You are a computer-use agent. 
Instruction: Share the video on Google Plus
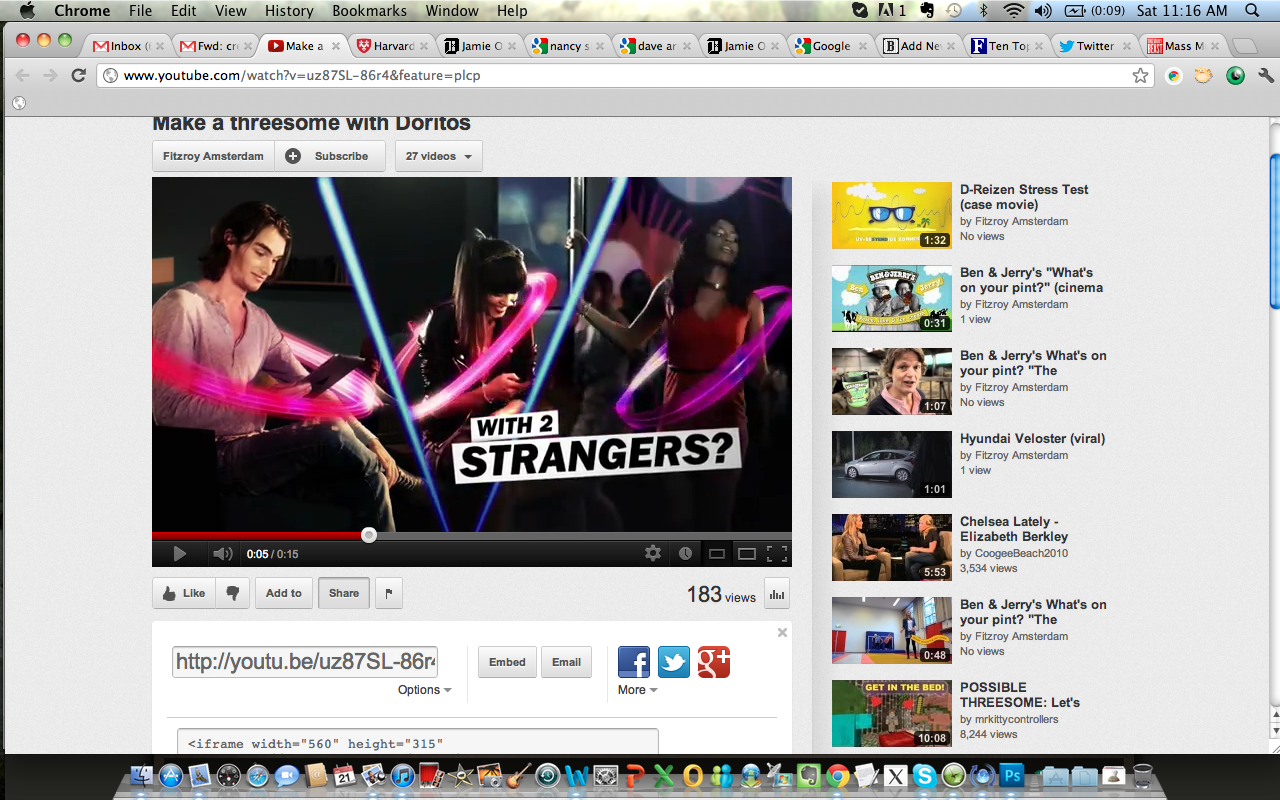point(714,662)
